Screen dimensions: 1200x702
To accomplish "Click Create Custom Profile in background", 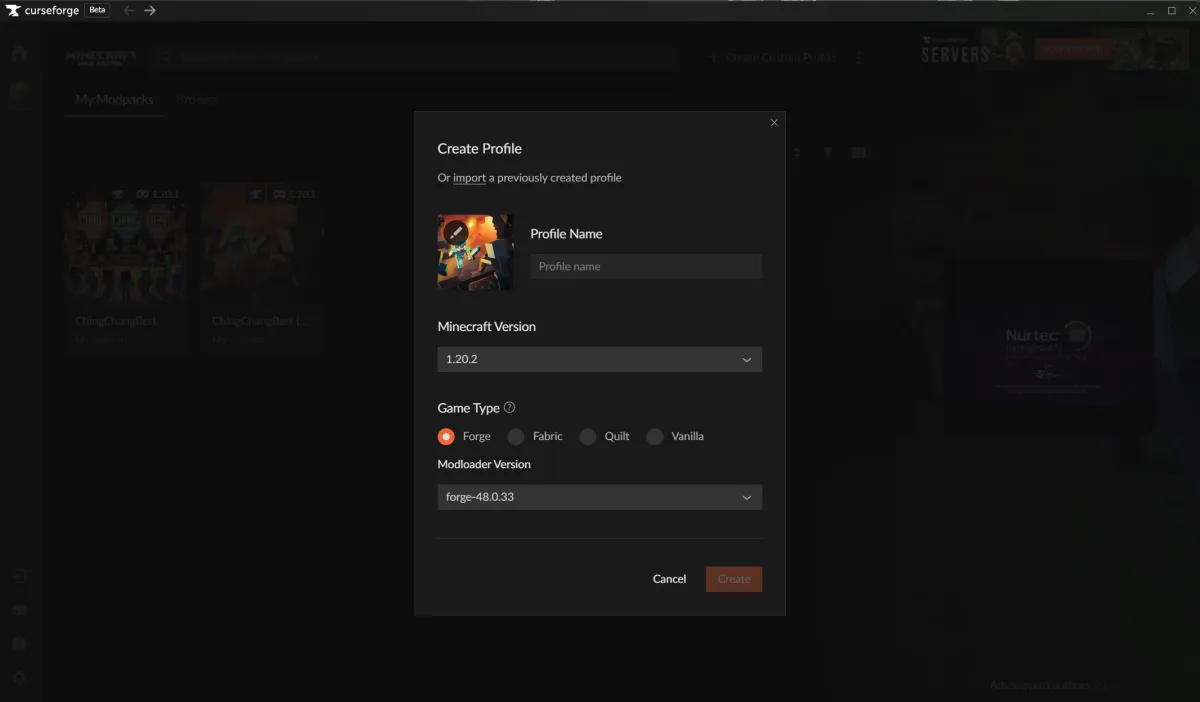I will (771, 58).
